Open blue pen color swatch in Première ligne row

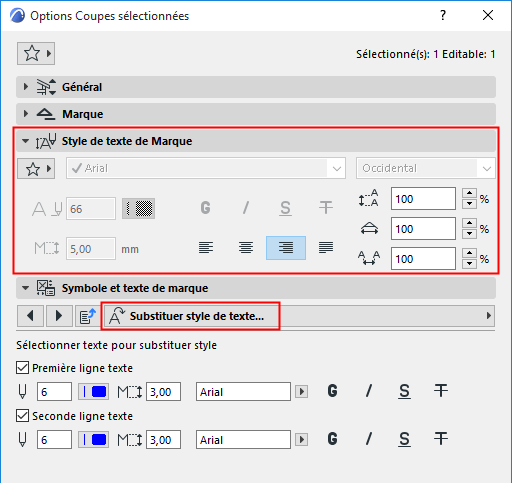tap(94, 391)
